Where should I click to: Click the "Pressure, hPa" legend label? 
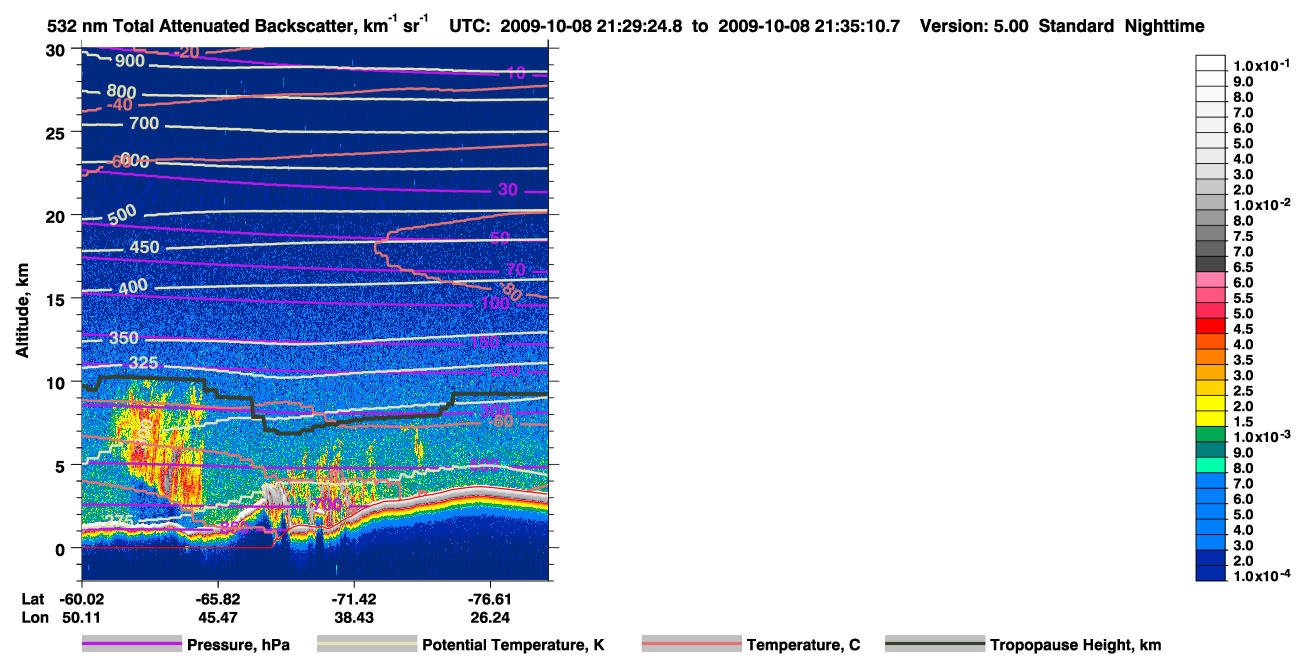tap(240, 646)
